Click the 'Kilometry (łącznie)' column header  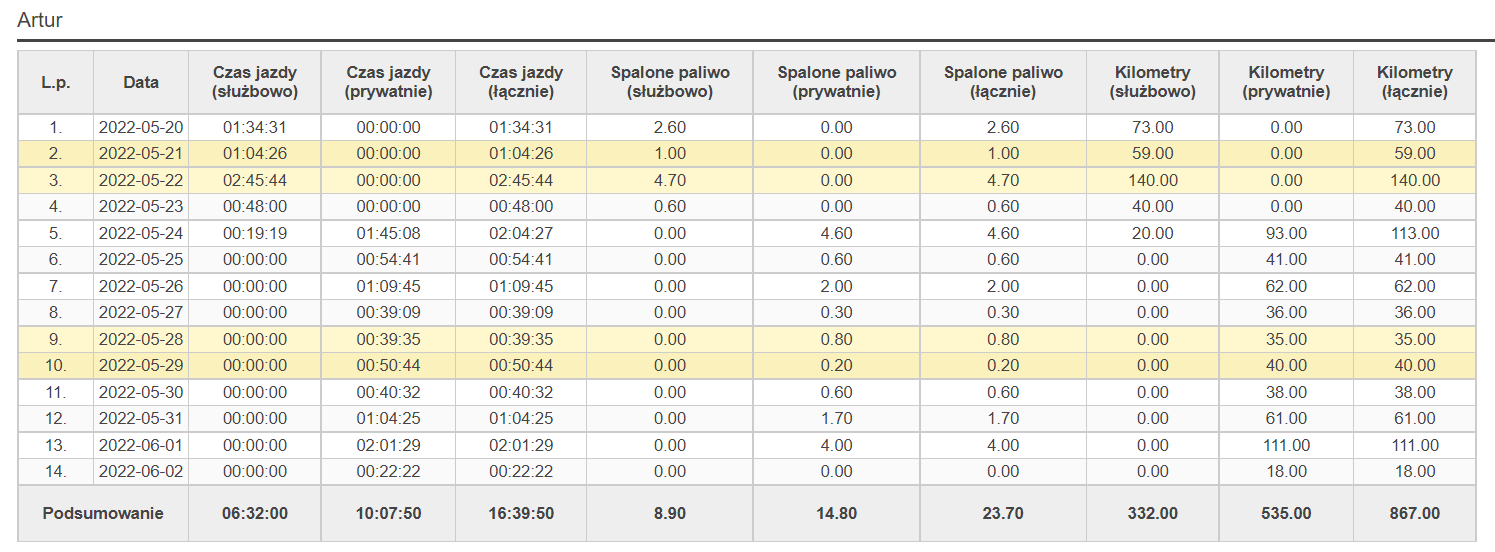click(1414, 82)
